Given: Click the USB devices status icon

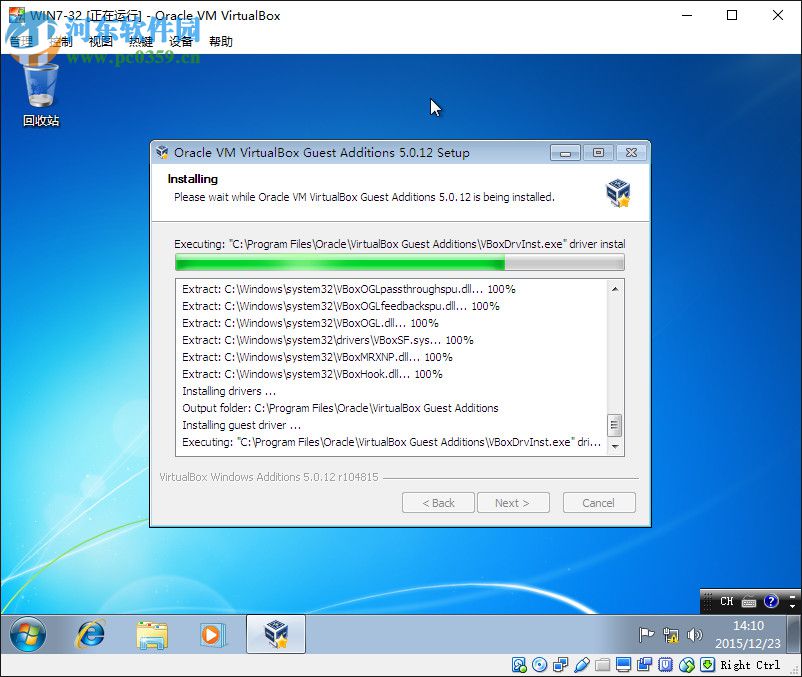Looking at the screenshot, I should click(580, 665).
